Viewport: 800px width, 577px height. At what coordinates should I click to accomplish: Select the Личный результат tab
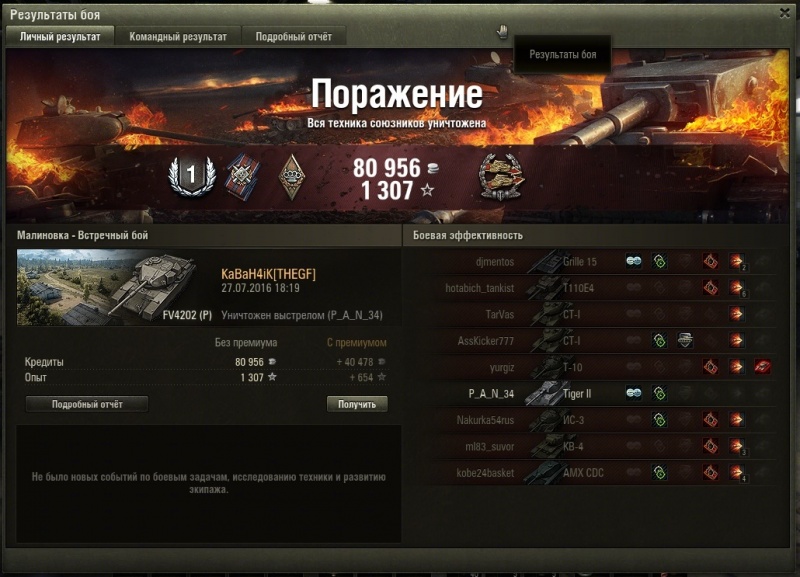tap(60, 37)
